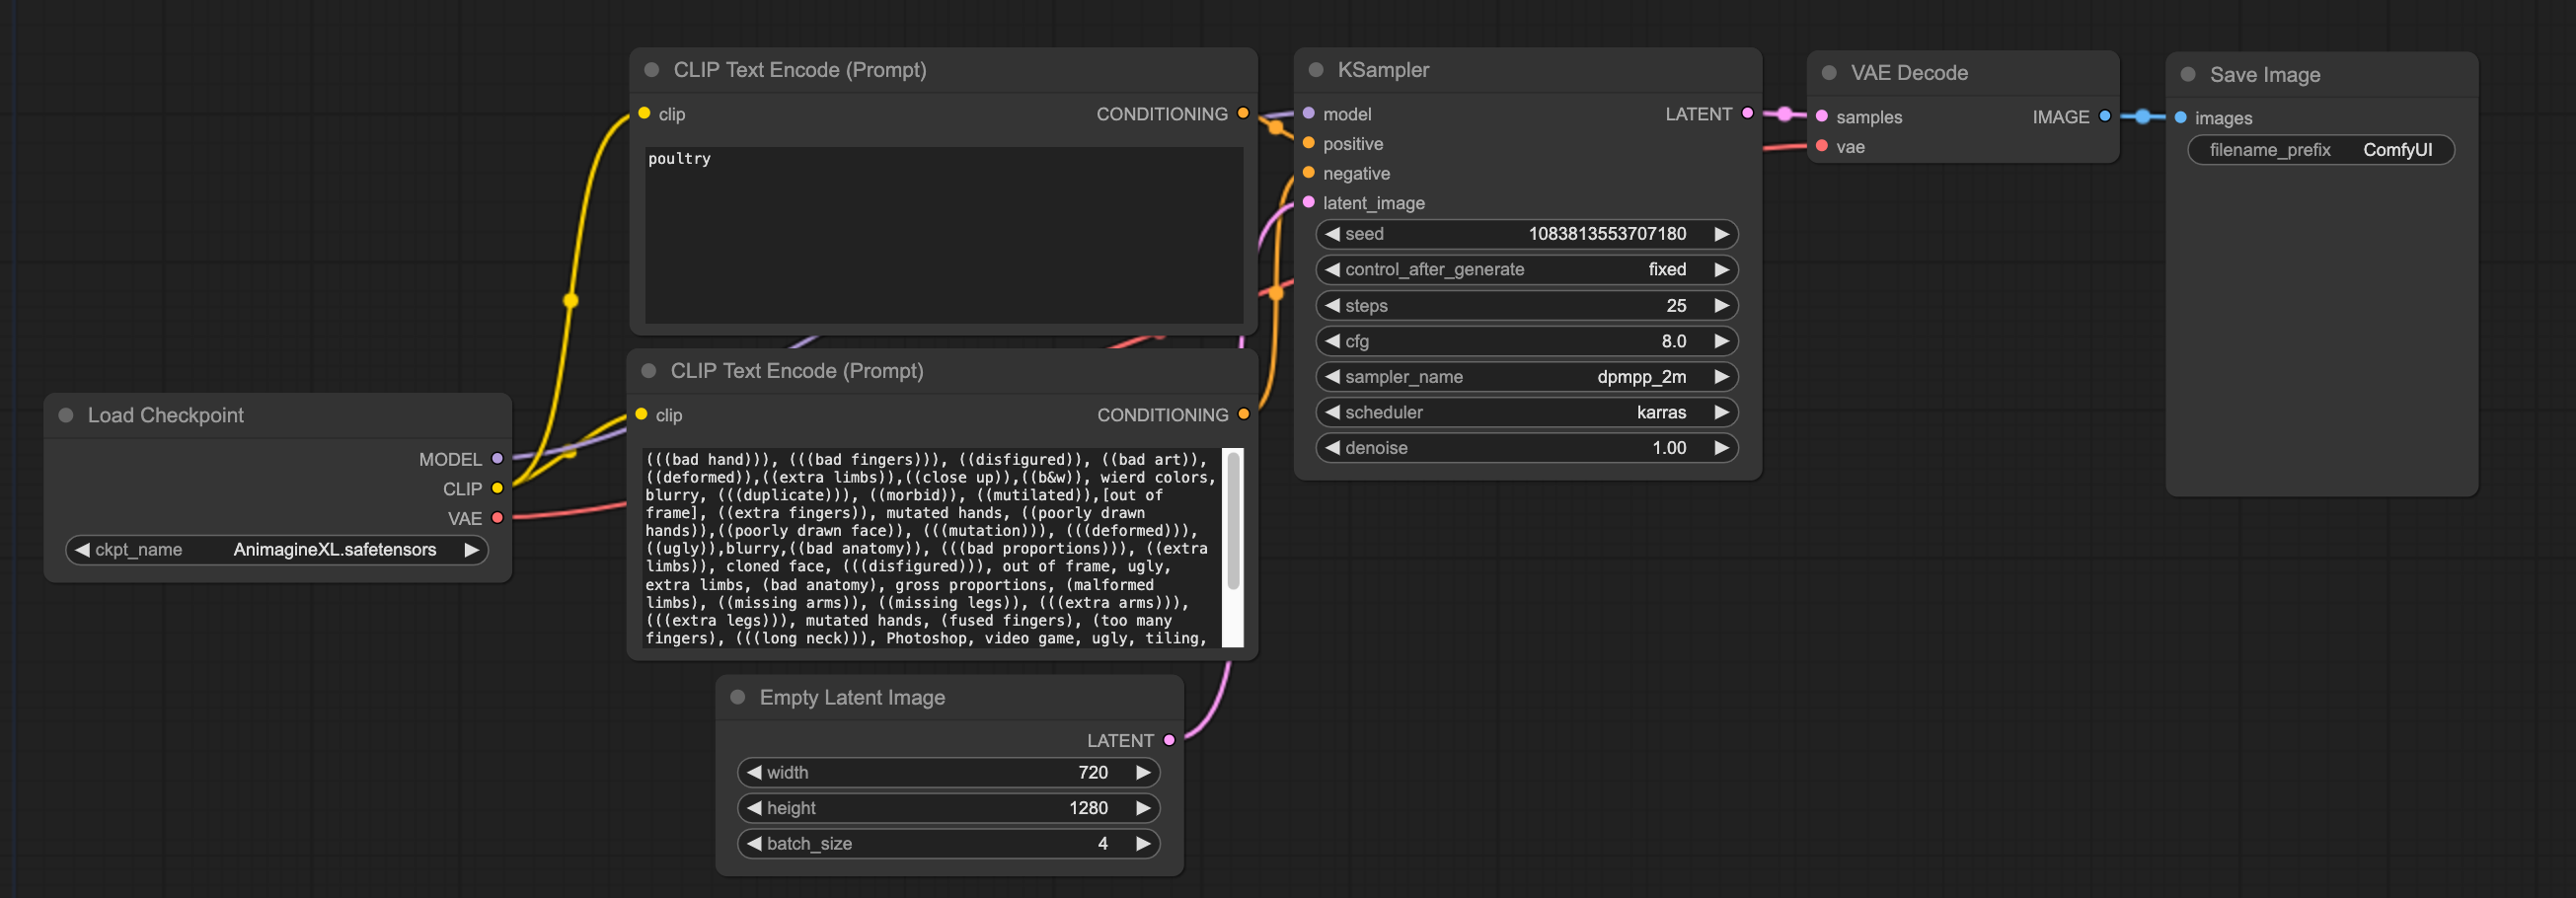Click the 'KSampler' node title
The width and height of the screenshot is (2576, 898).
(1383, 70)
